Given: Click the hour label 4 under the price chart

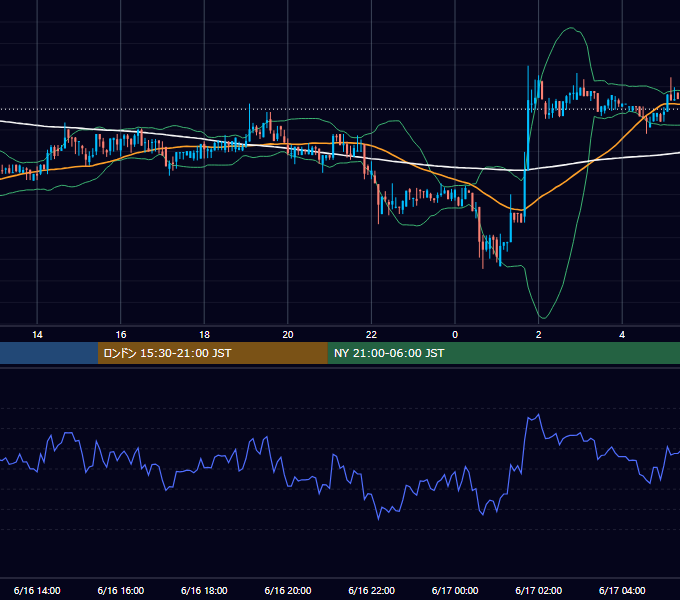Looking at the screenshot, I should (x=622, y=335).
